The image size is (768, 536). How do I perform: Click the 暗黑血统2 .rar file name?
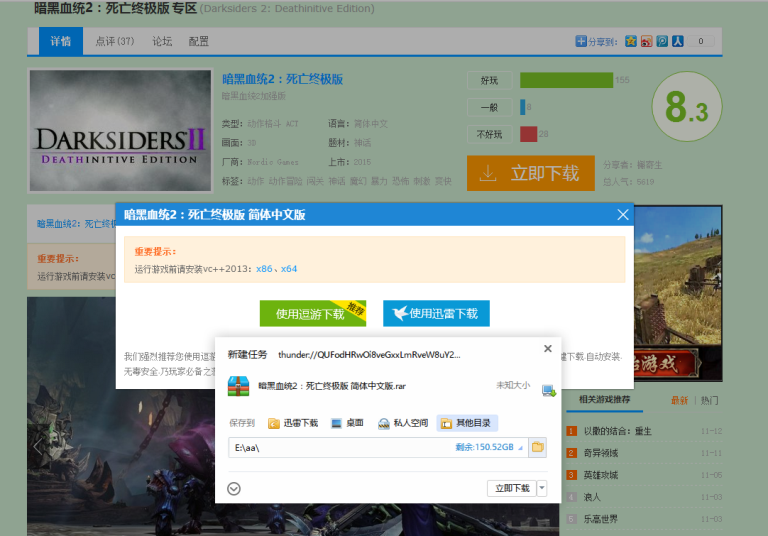pos(332,386)
